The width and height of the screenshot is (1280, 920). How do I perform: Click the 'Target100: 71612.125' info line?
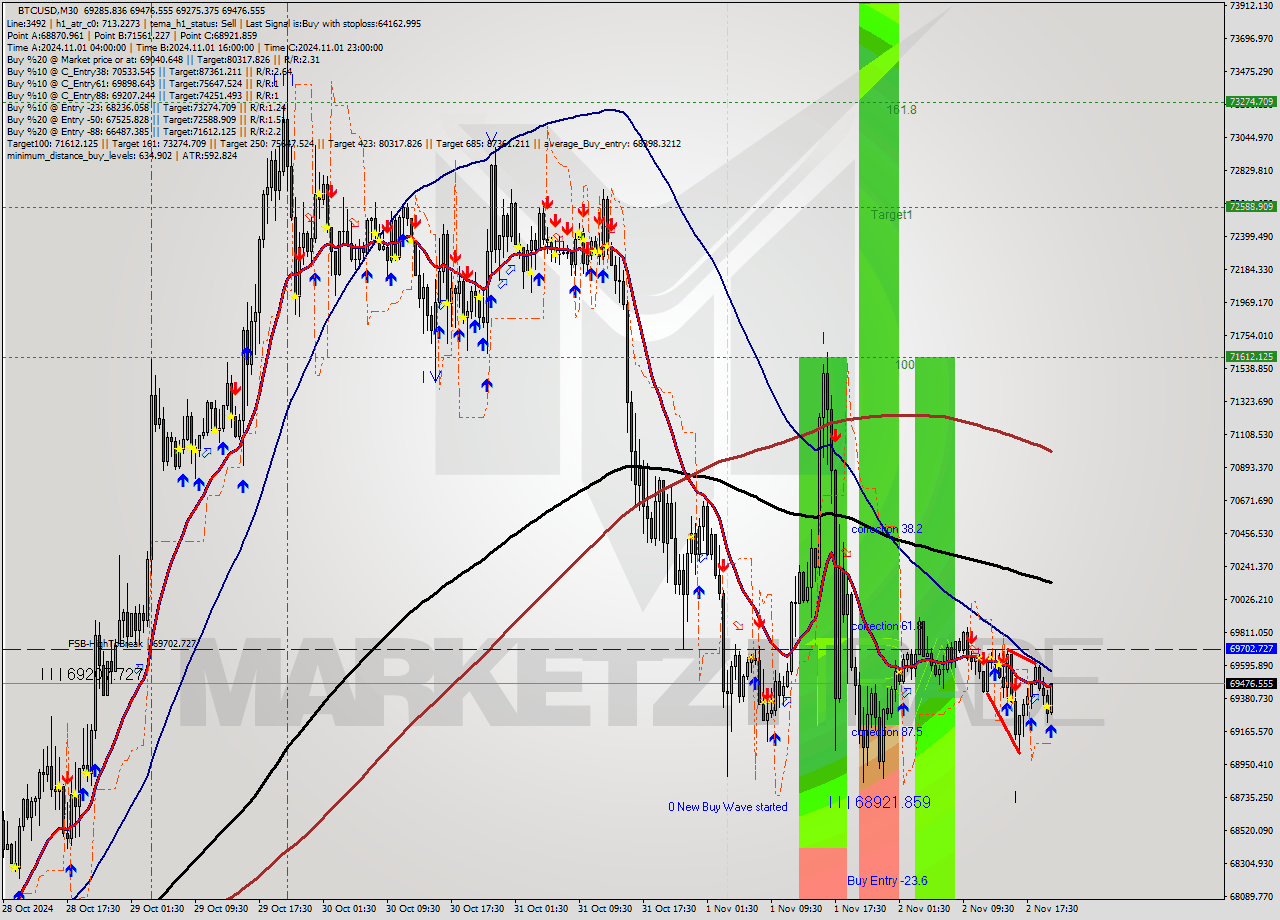[344, 143]
